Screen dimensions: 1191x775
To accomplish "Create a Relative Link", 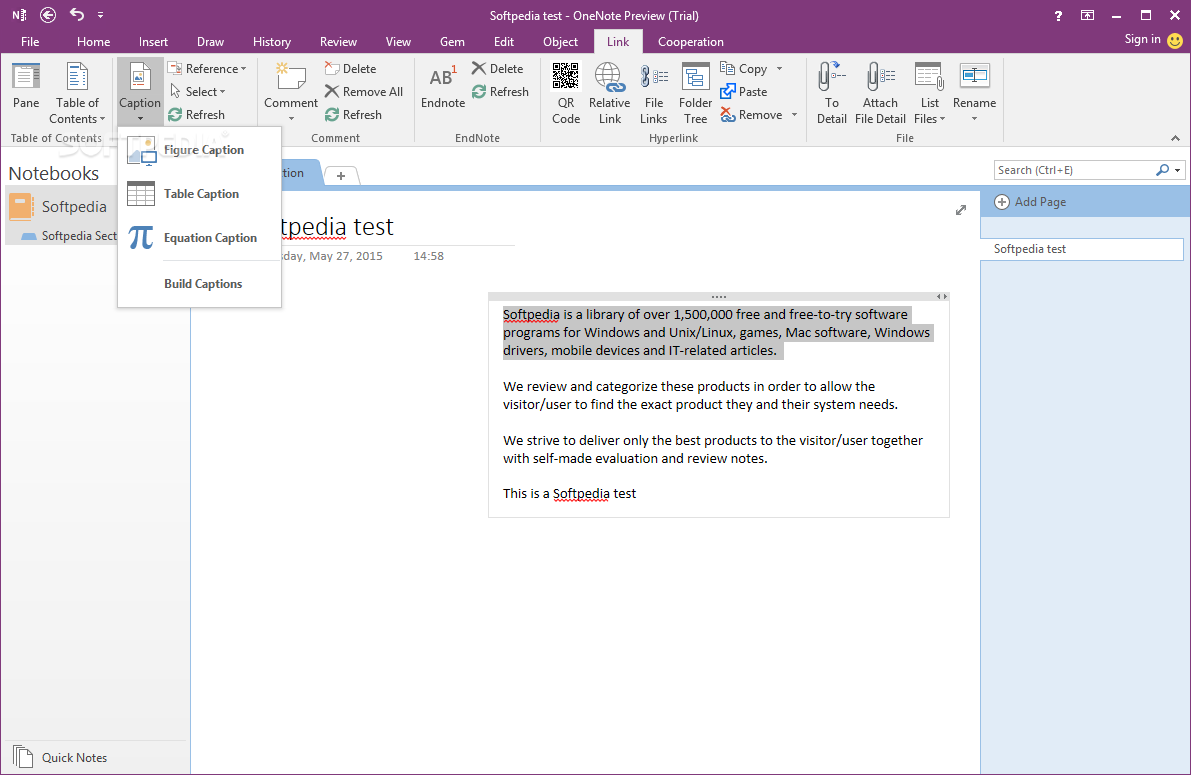I will [609, 93].
